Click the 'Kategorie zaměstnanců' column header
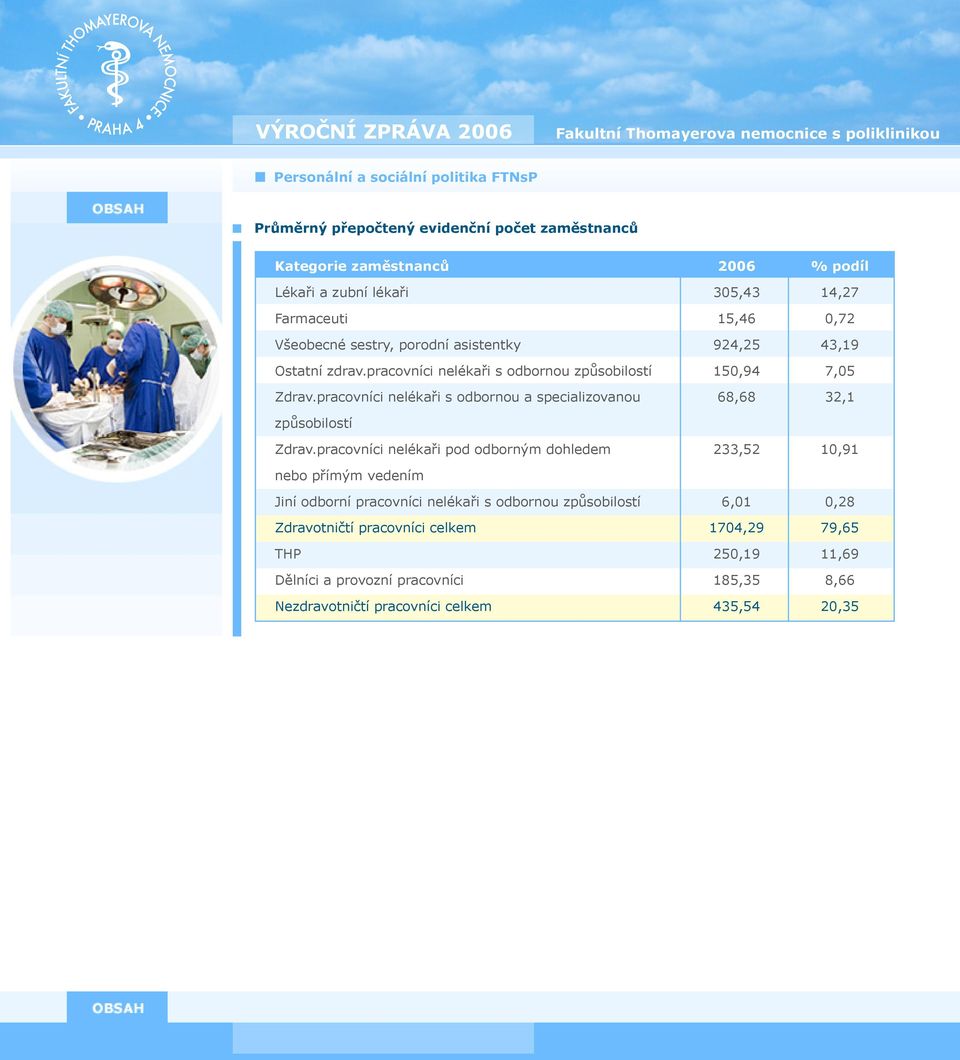Viewport: 960px width, 1060px height. coord(362,266)
